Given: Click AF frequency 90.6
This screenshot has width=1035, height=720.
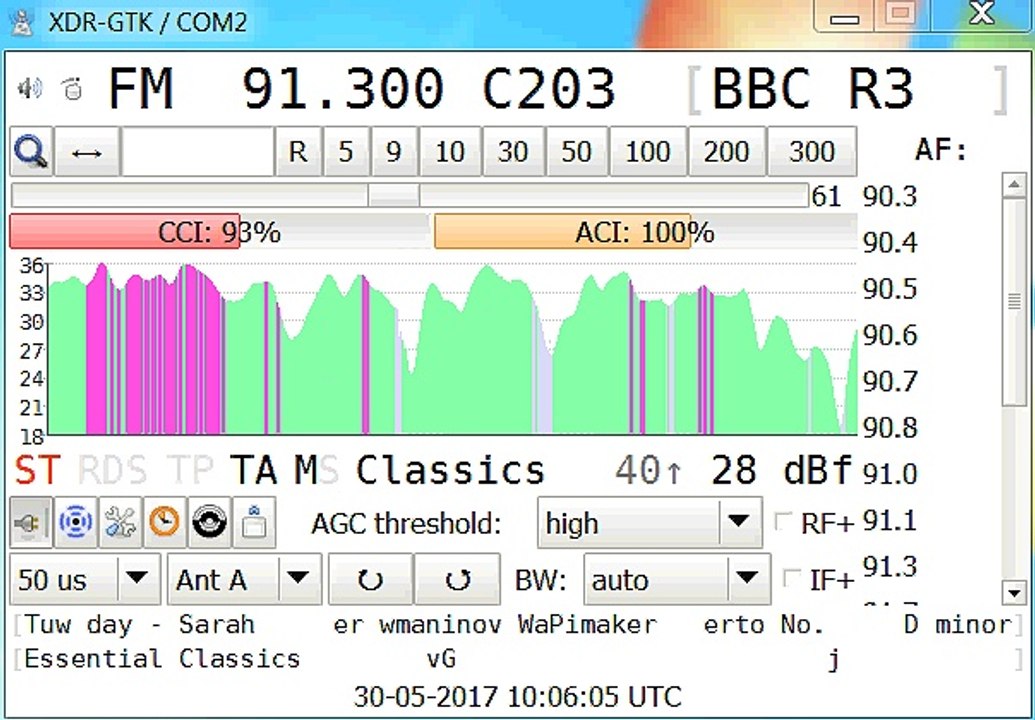Looking at the screenshot, I should pos(890,335).
